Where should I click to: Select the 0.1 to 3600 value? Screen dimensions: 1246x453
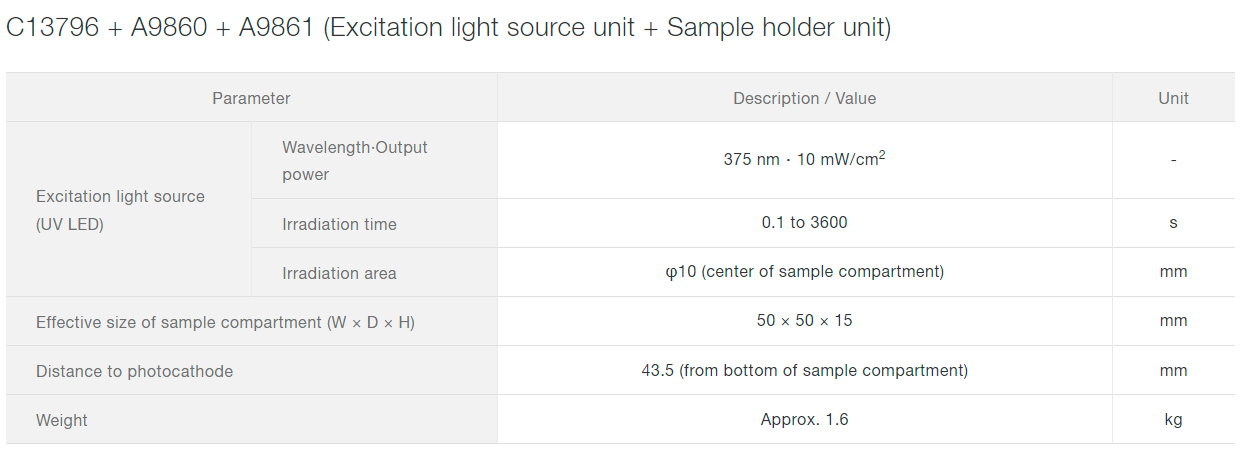804,223
